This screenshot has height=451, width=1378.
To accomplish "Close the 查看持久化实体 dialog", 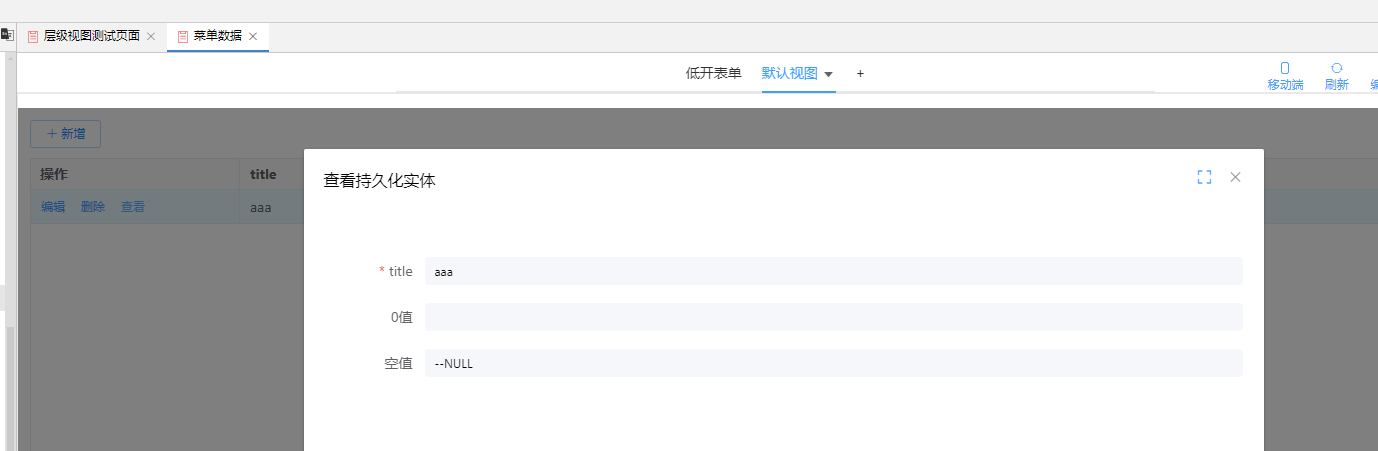I will [1235, 177].
